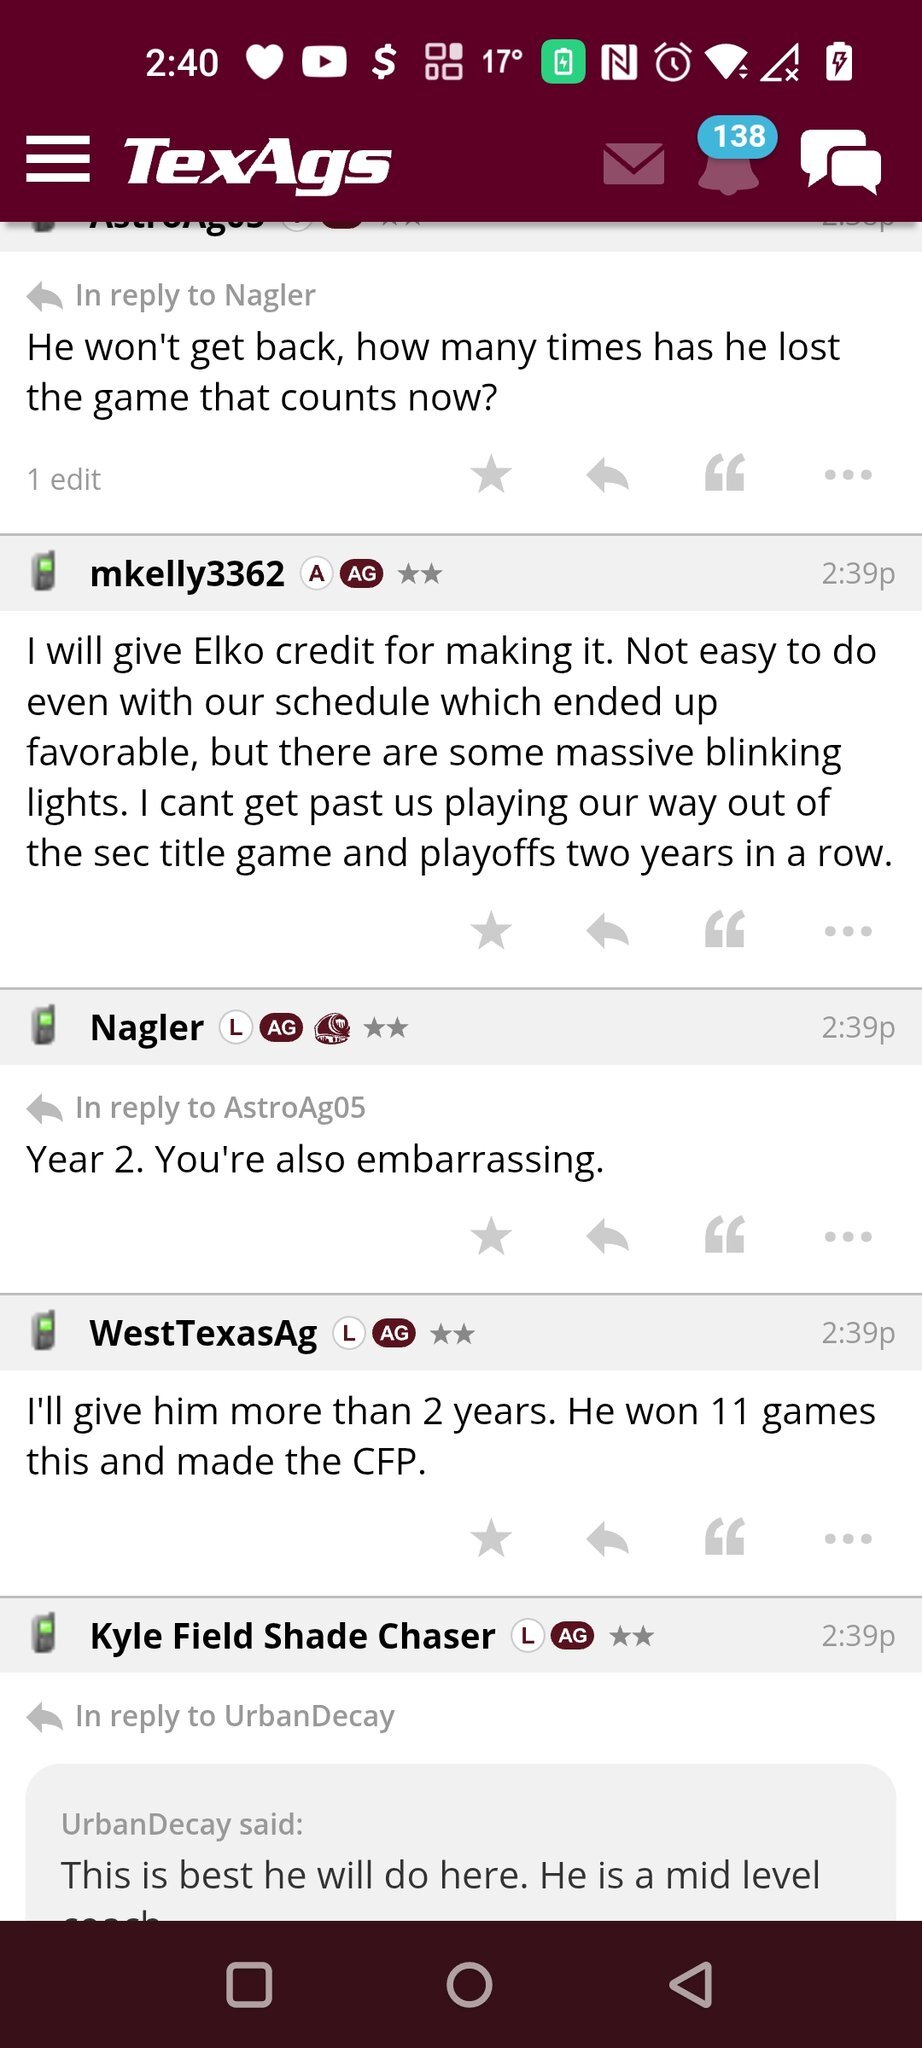922x2048 pixels.
Task: Star WestTexasAg's post
Action: 491,1539
